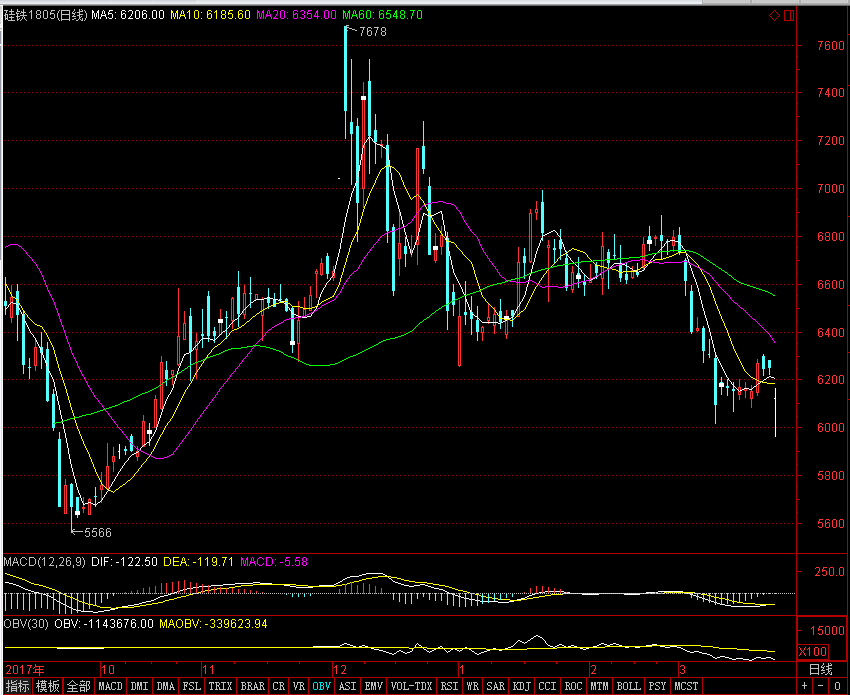The image size is (850, 695).
Task: Click the 硅铁1805(日线) chart title
Action: tap(45, 16)
